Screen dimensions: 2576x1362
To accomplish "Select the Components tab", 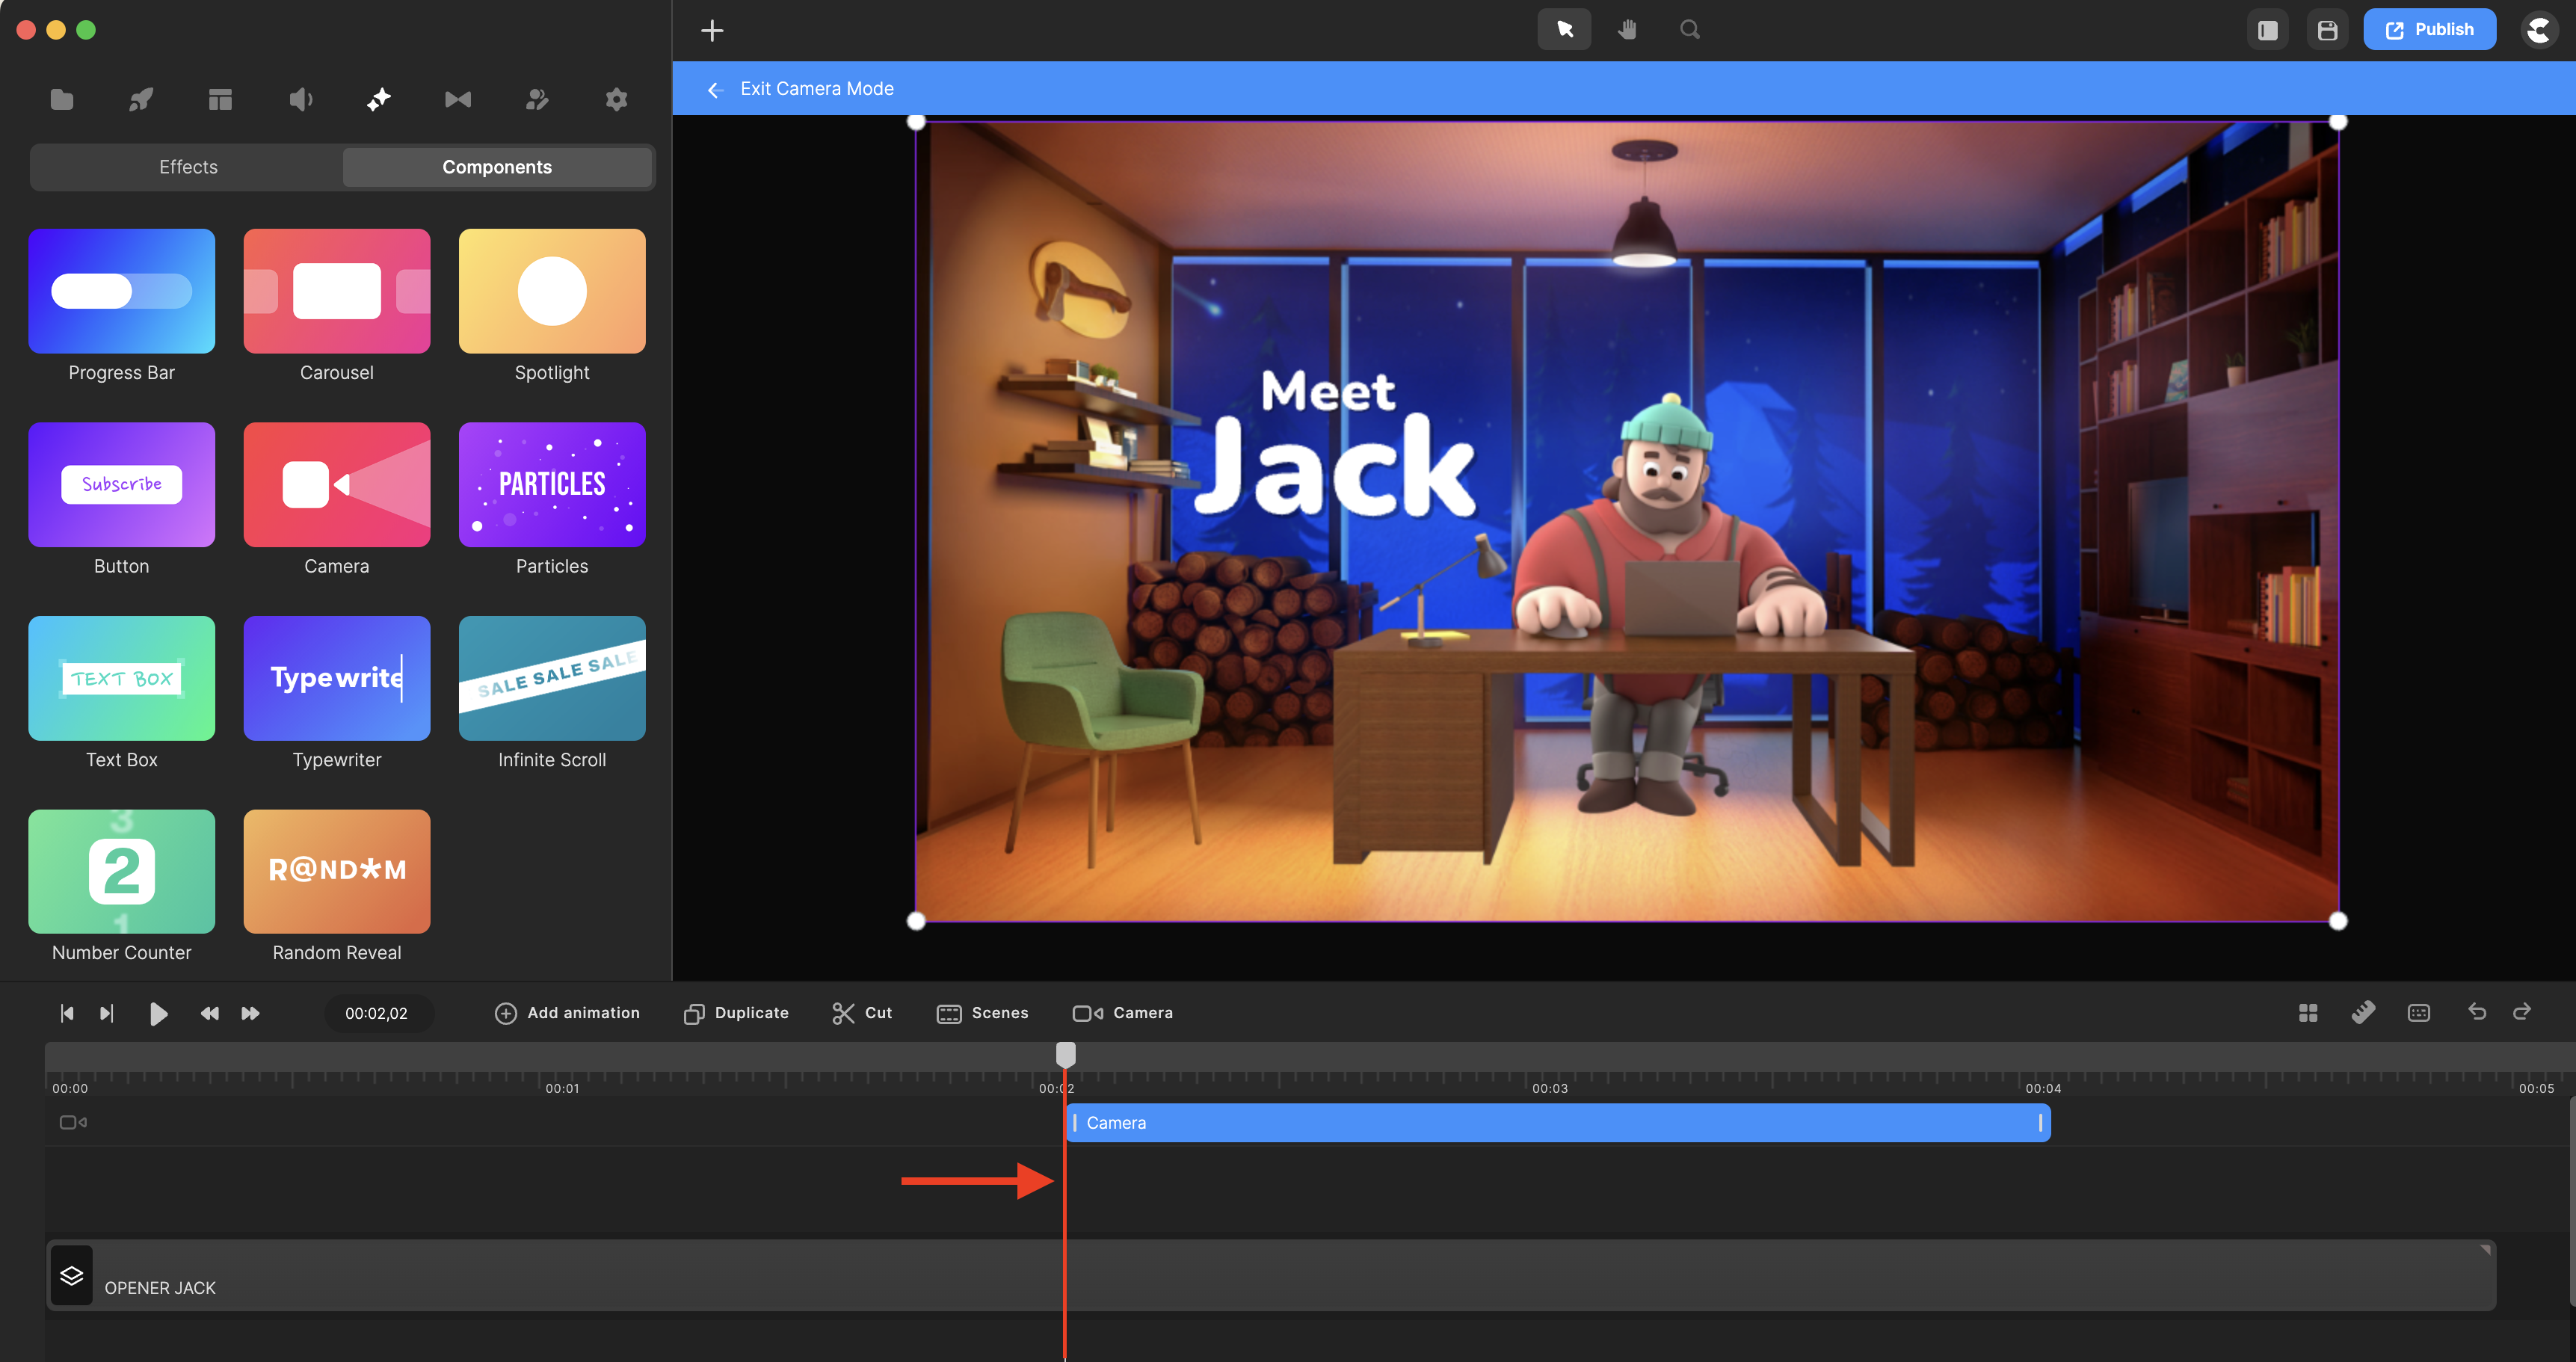I will point(497,167).
